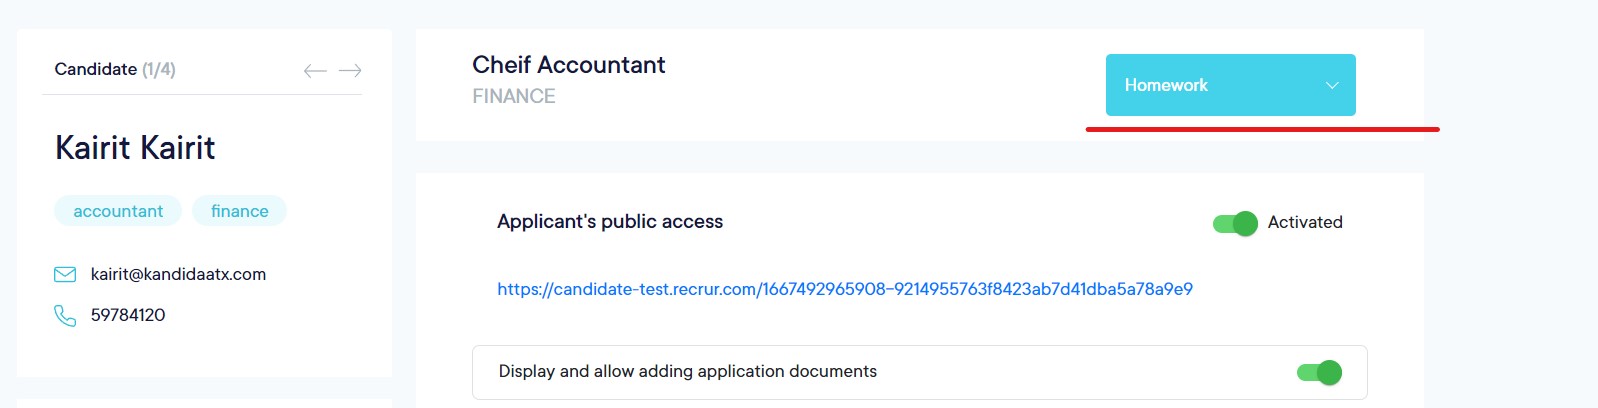This screenshot has width=1598, height=408.
Task: Click the Applicant's public access heading
Action: [x=610, y=222]
